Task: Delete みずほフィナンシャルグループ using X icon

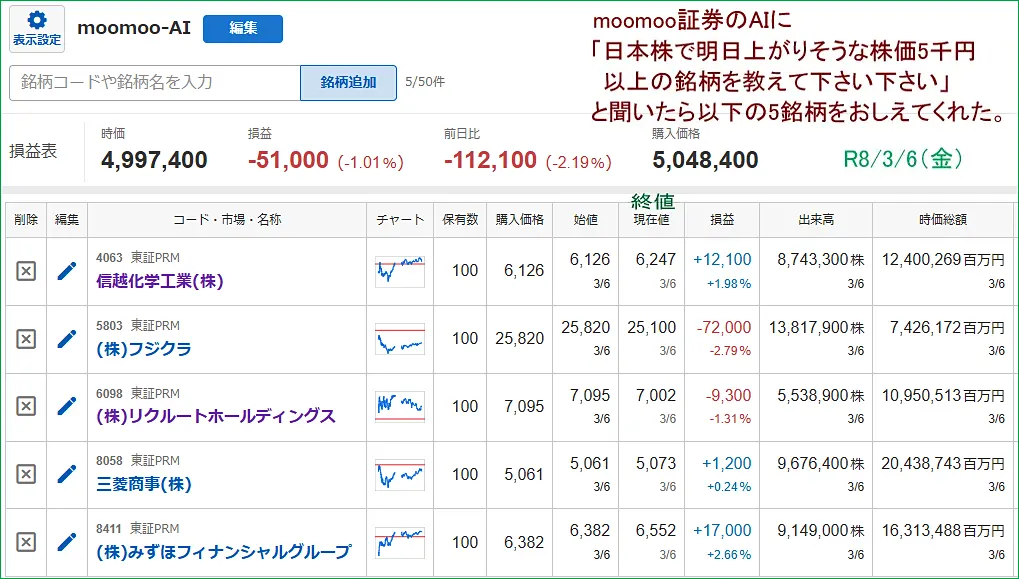Action: (x=25, y=541)
